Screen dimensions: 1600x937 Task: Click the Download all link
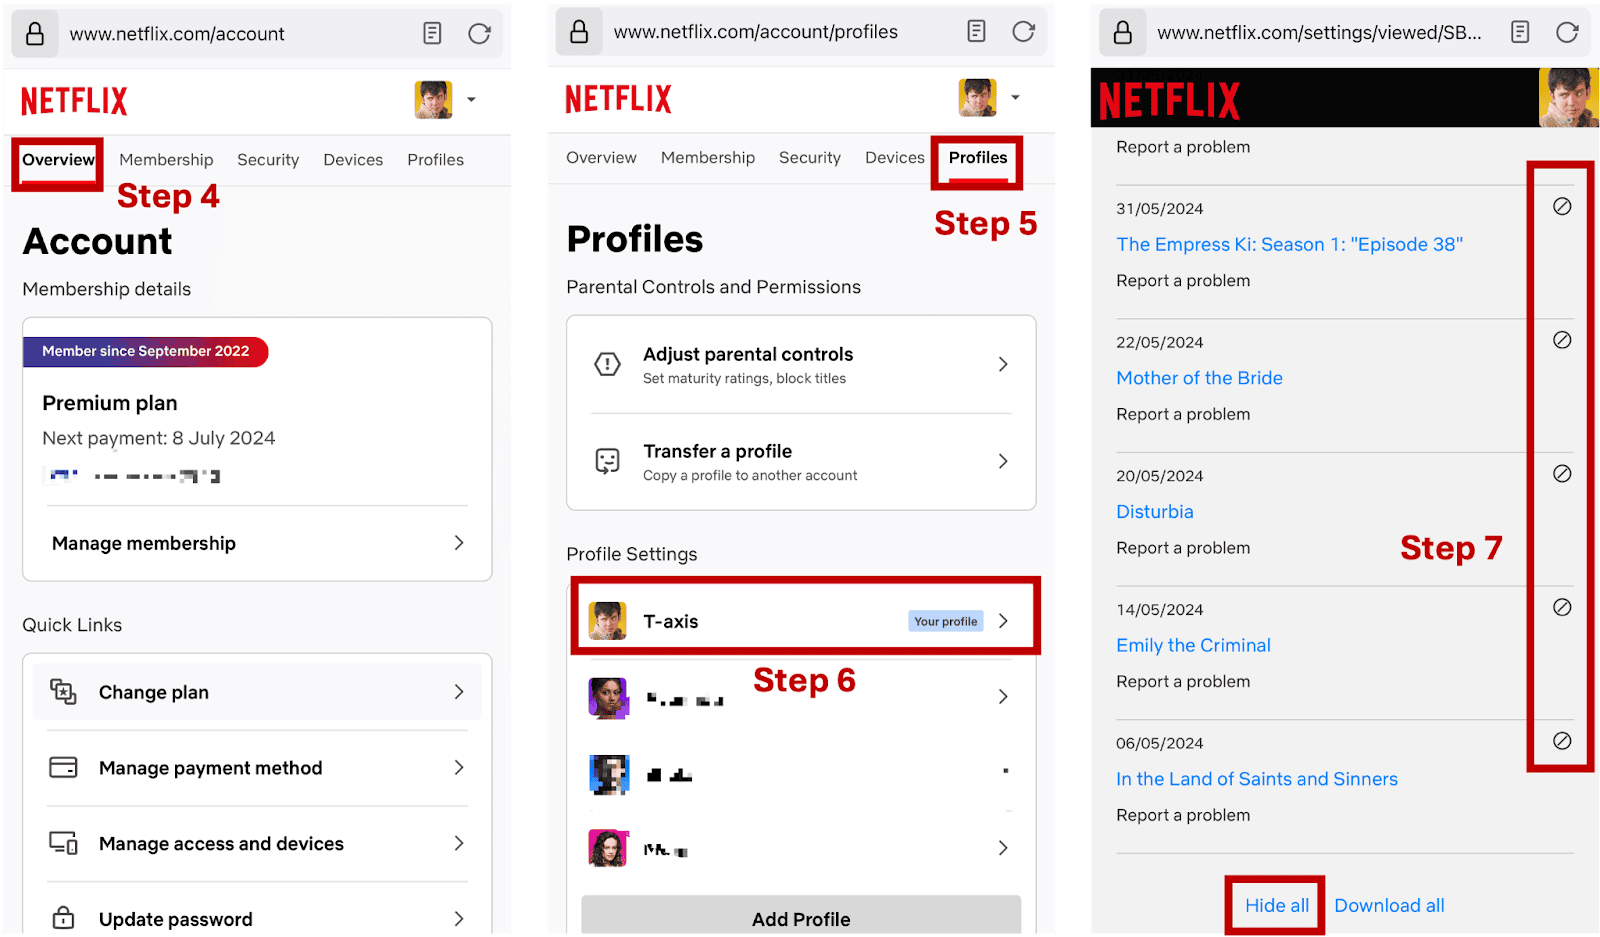click(1390, 905)
